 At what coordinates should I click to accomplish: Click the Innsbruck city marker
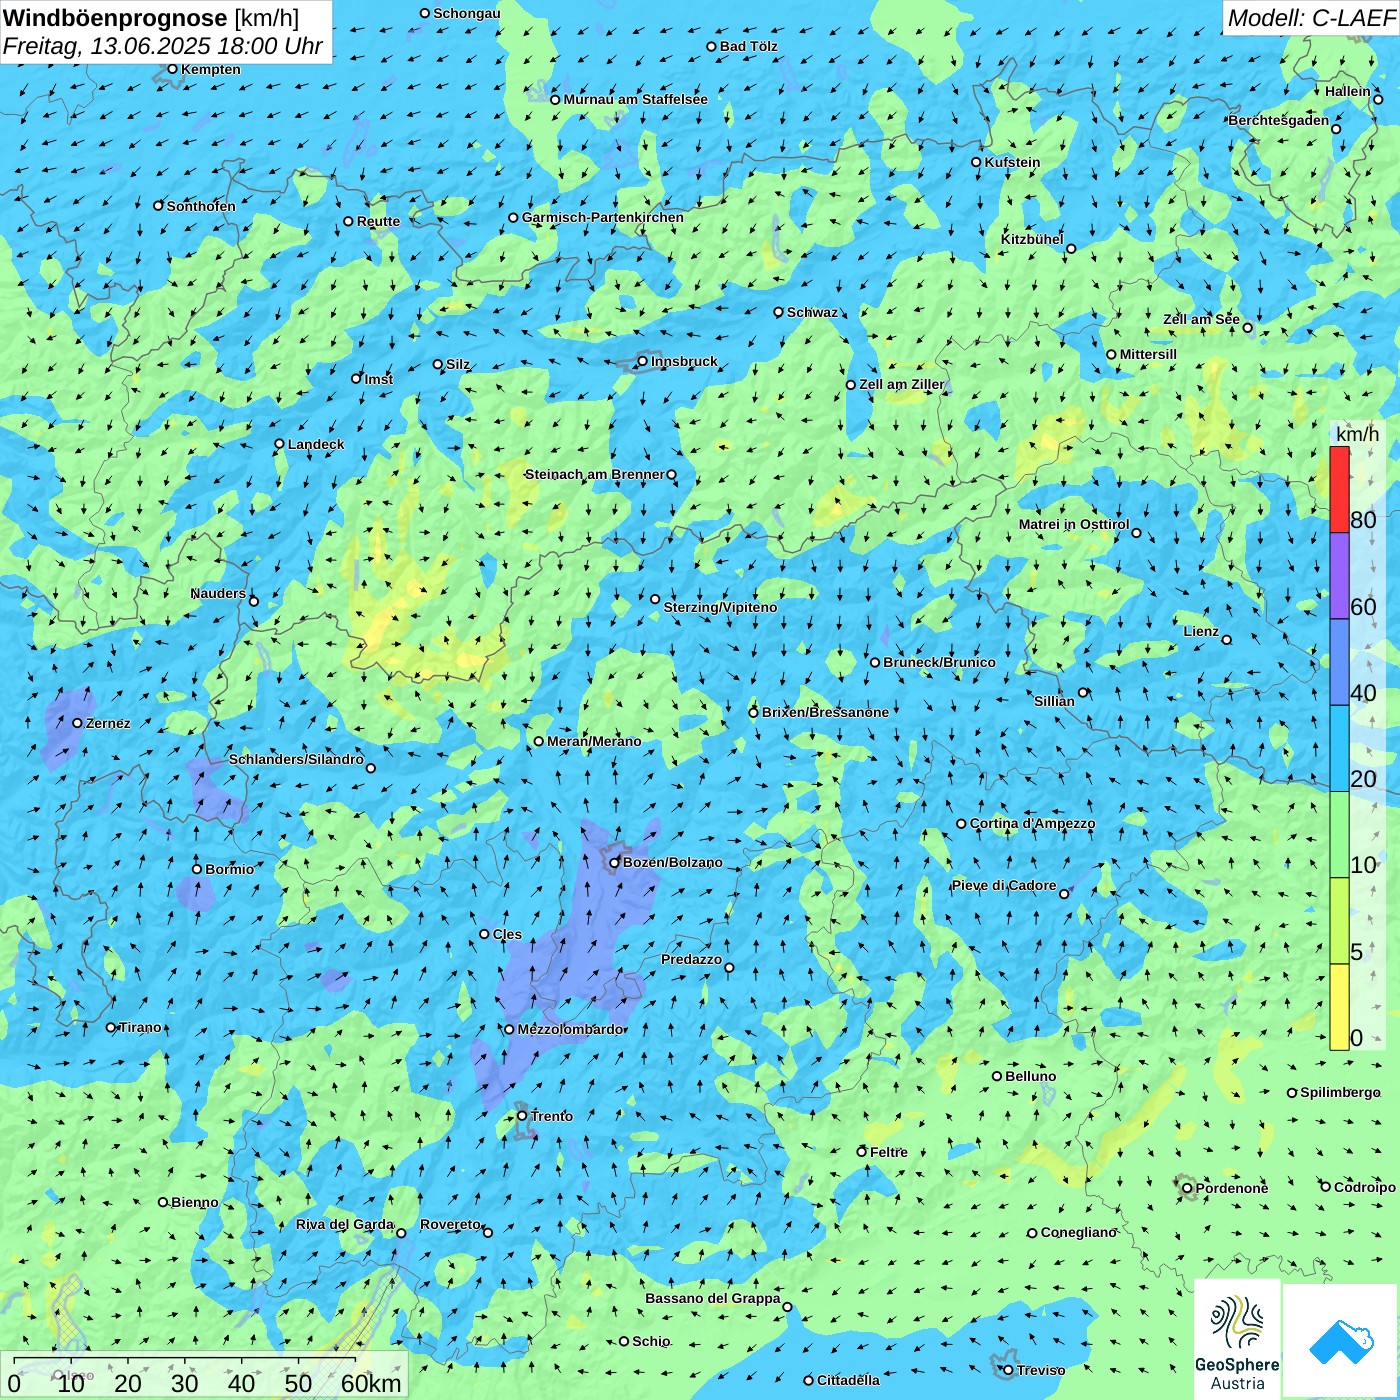coord(642,361)
